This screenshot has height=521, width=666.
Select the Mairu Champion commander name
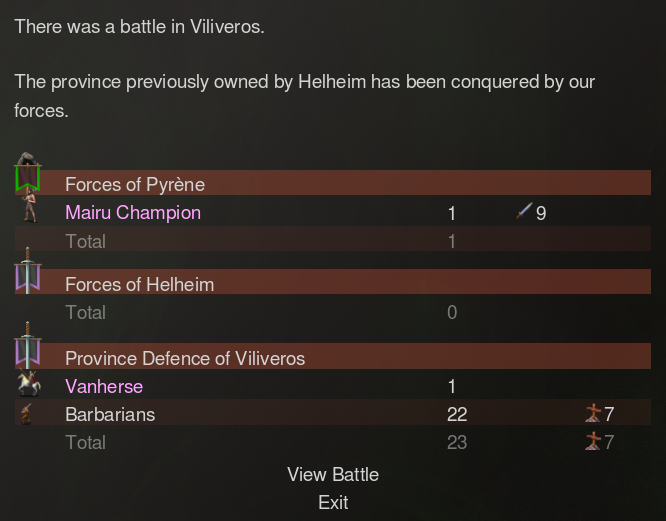[133, 213]
